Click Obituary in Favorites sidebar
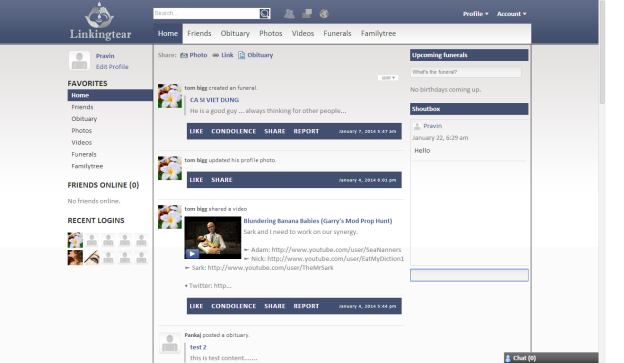 point(84,119)
